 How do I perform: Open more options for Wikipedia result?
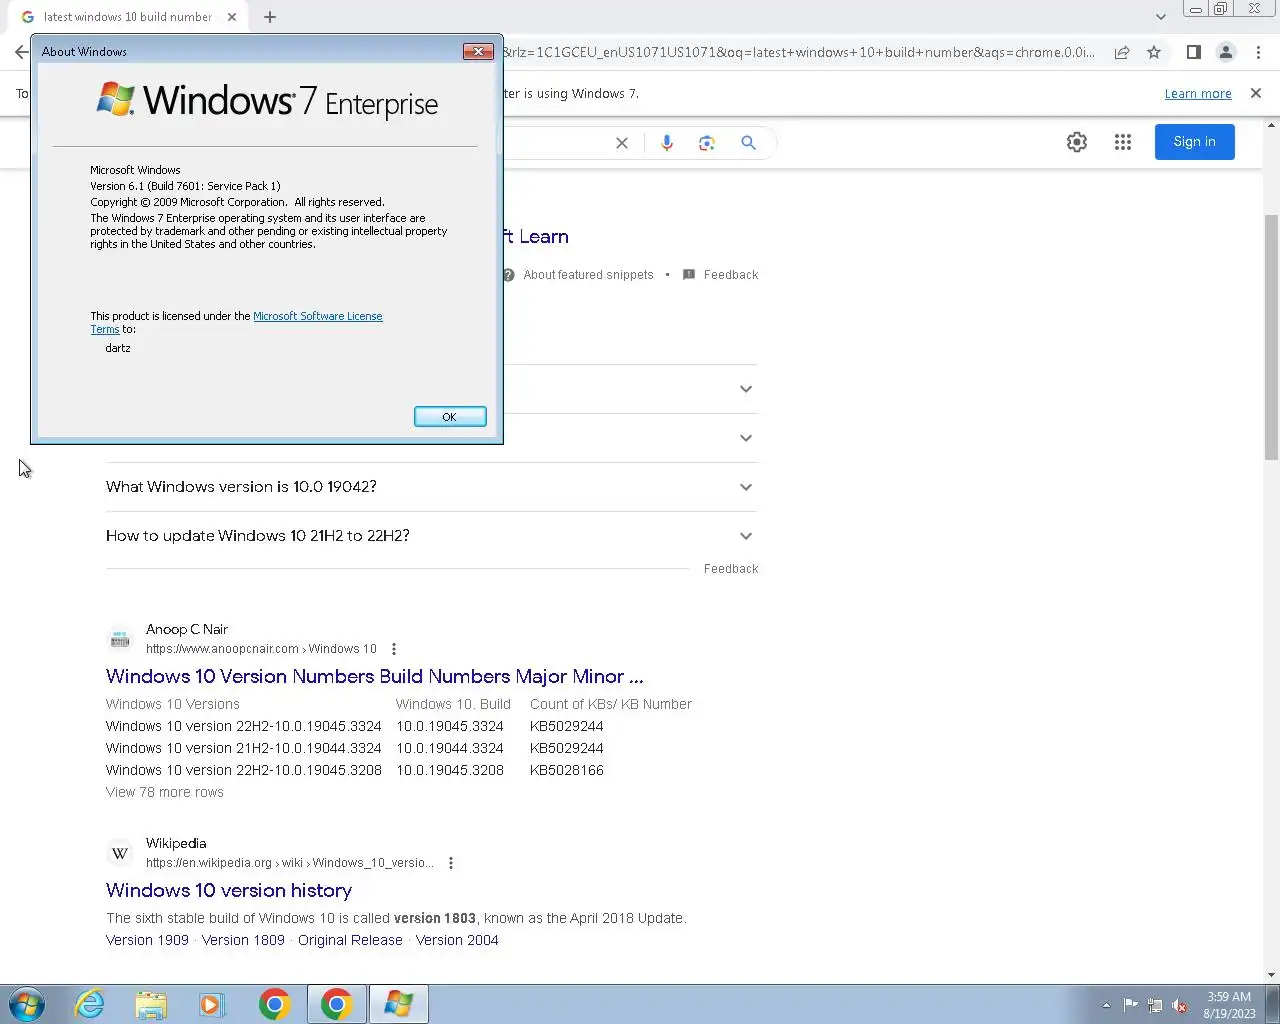(451, 863)
